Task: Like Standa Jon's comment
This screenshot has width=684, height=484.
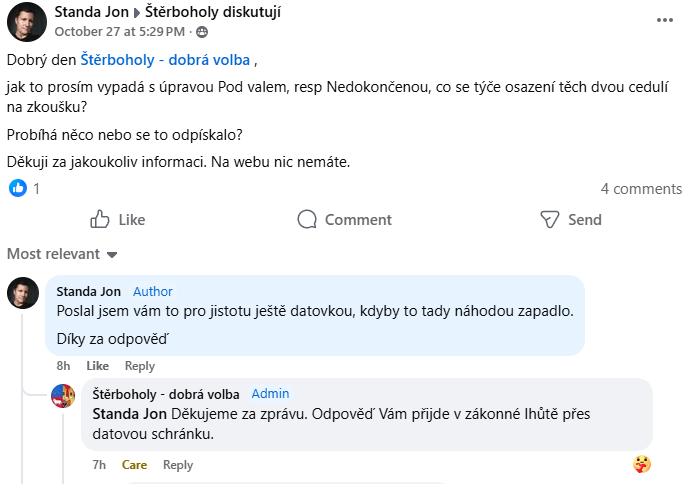Action: coord(97,366)
